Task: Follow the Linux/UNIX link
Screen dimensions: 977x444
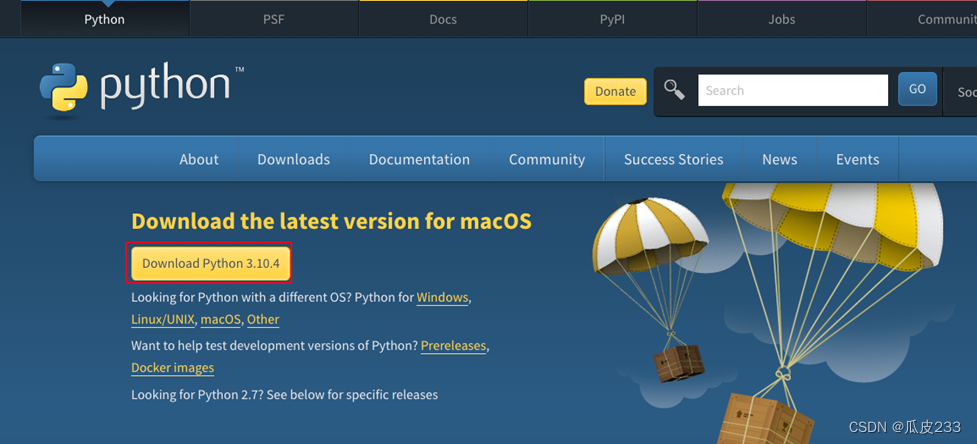Action: pos(163,320)
